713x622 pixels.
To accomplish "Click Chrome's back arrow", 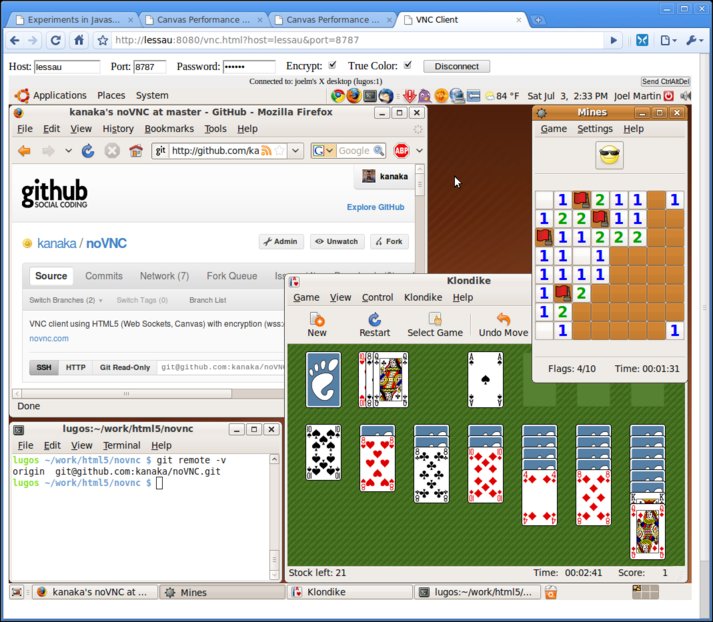I will click(x=15, y=40).
